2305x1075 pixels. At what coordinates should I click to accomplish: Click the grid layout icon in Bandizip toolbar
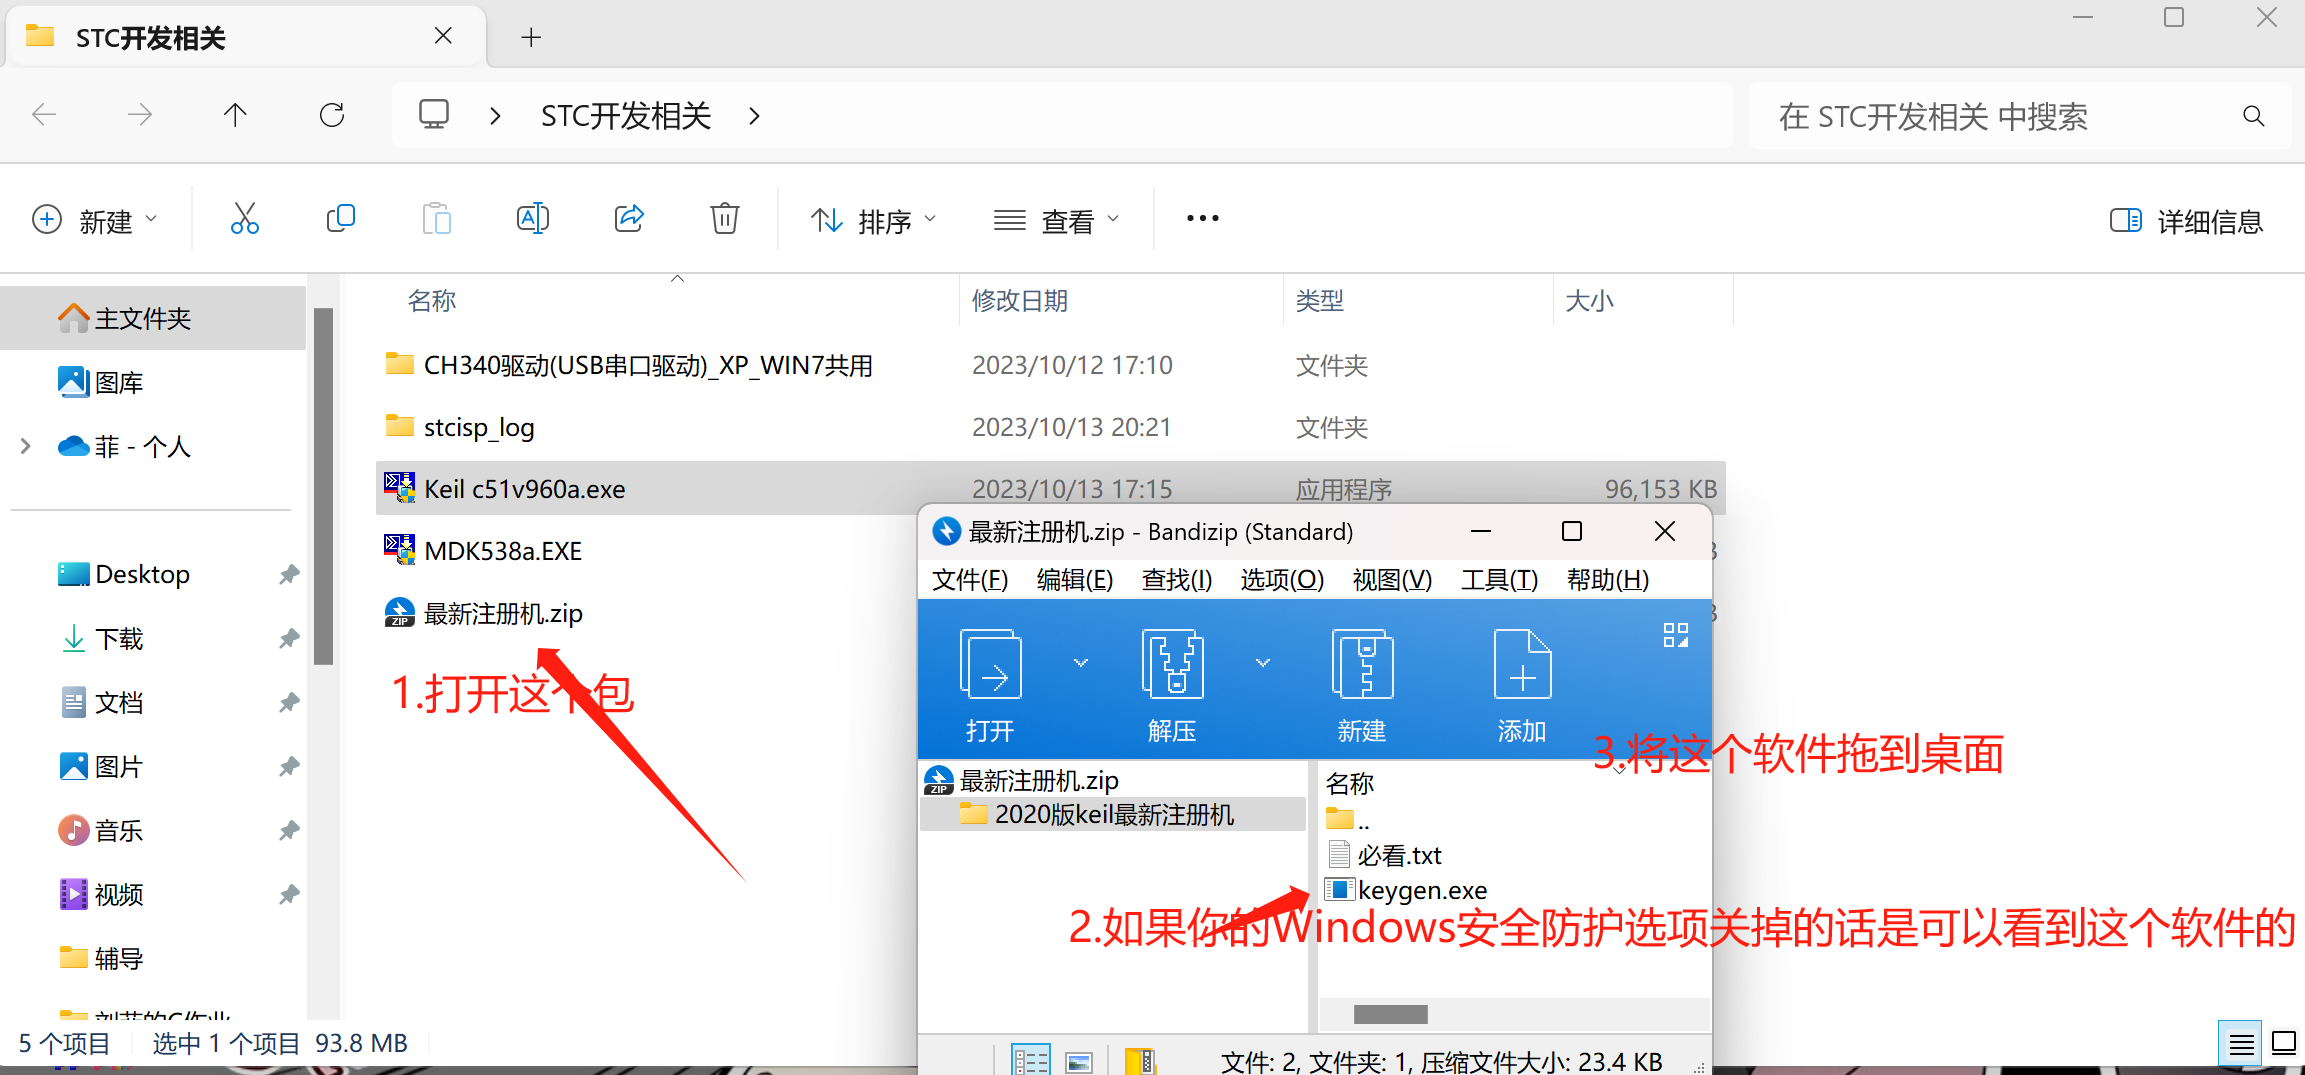(1676, 636)
